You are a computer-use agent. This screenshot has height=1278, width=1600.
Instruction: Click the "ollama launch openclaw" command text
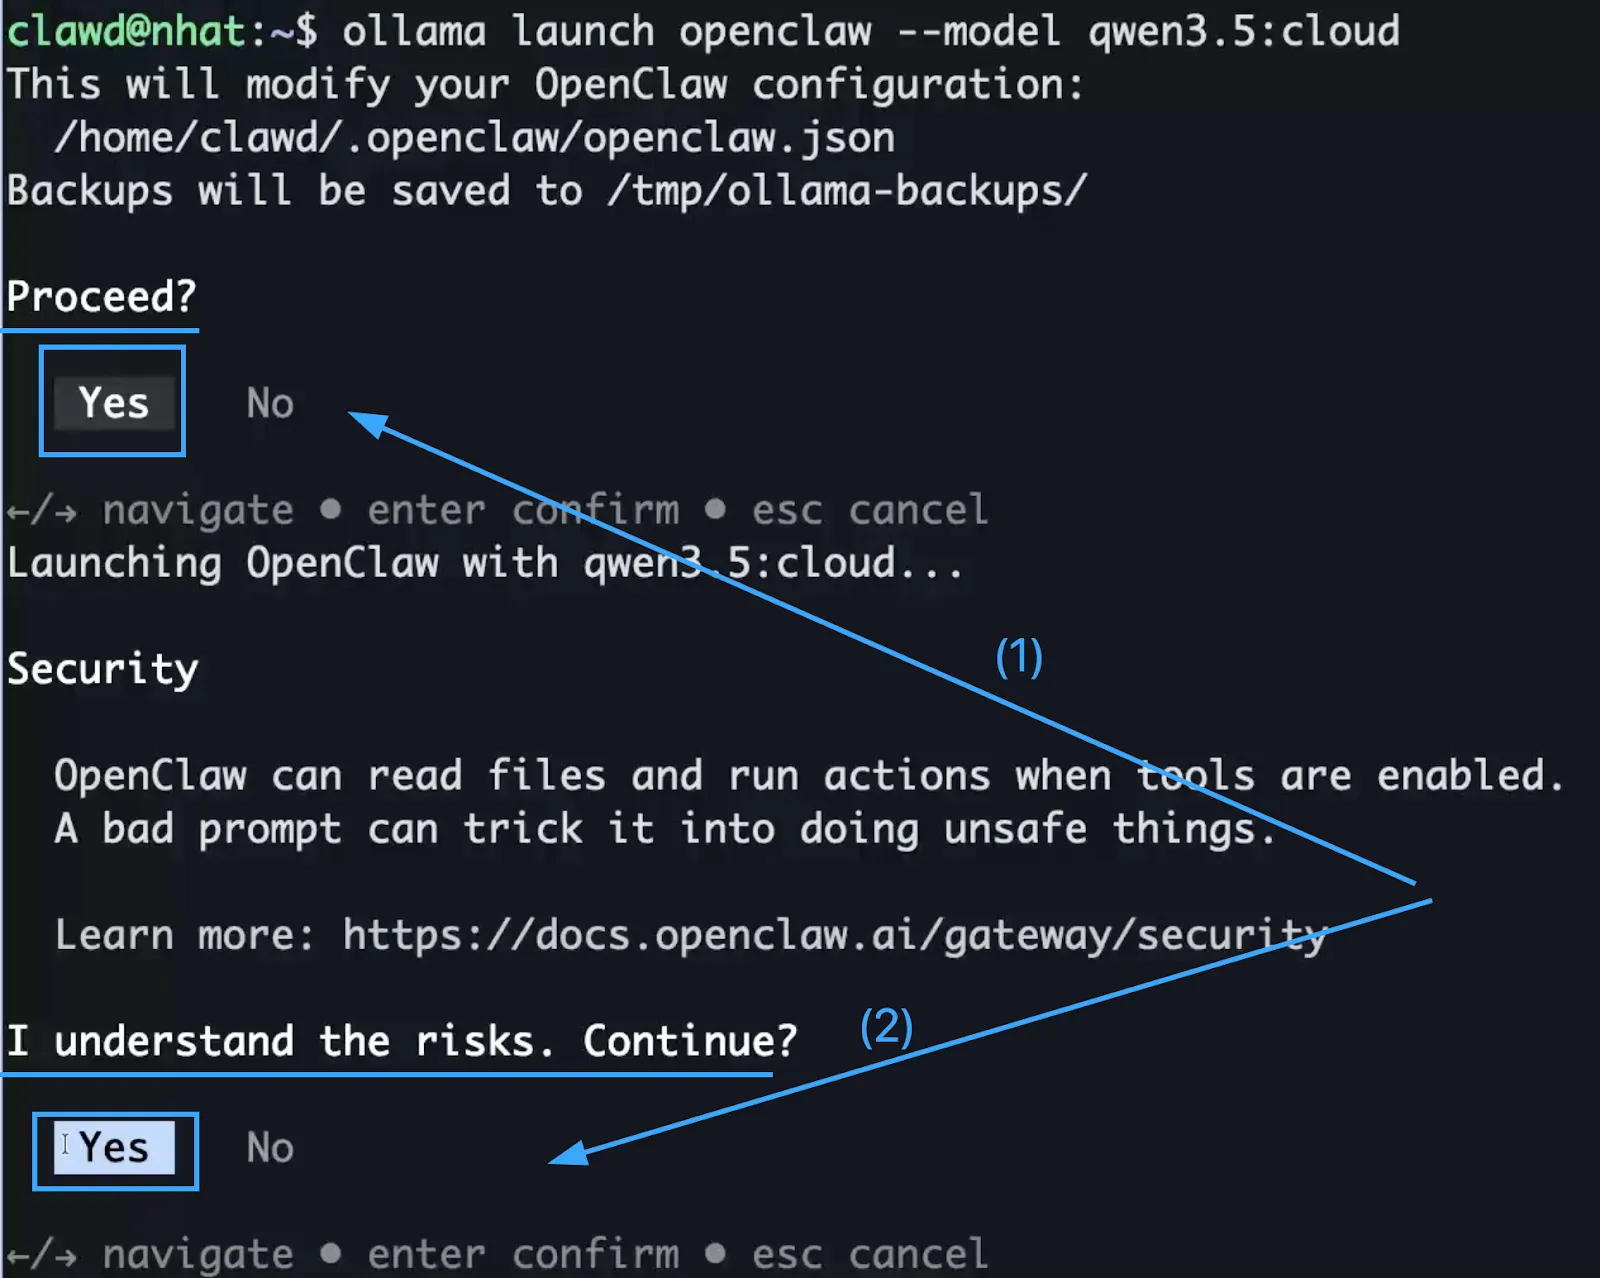tap(607, 32)
